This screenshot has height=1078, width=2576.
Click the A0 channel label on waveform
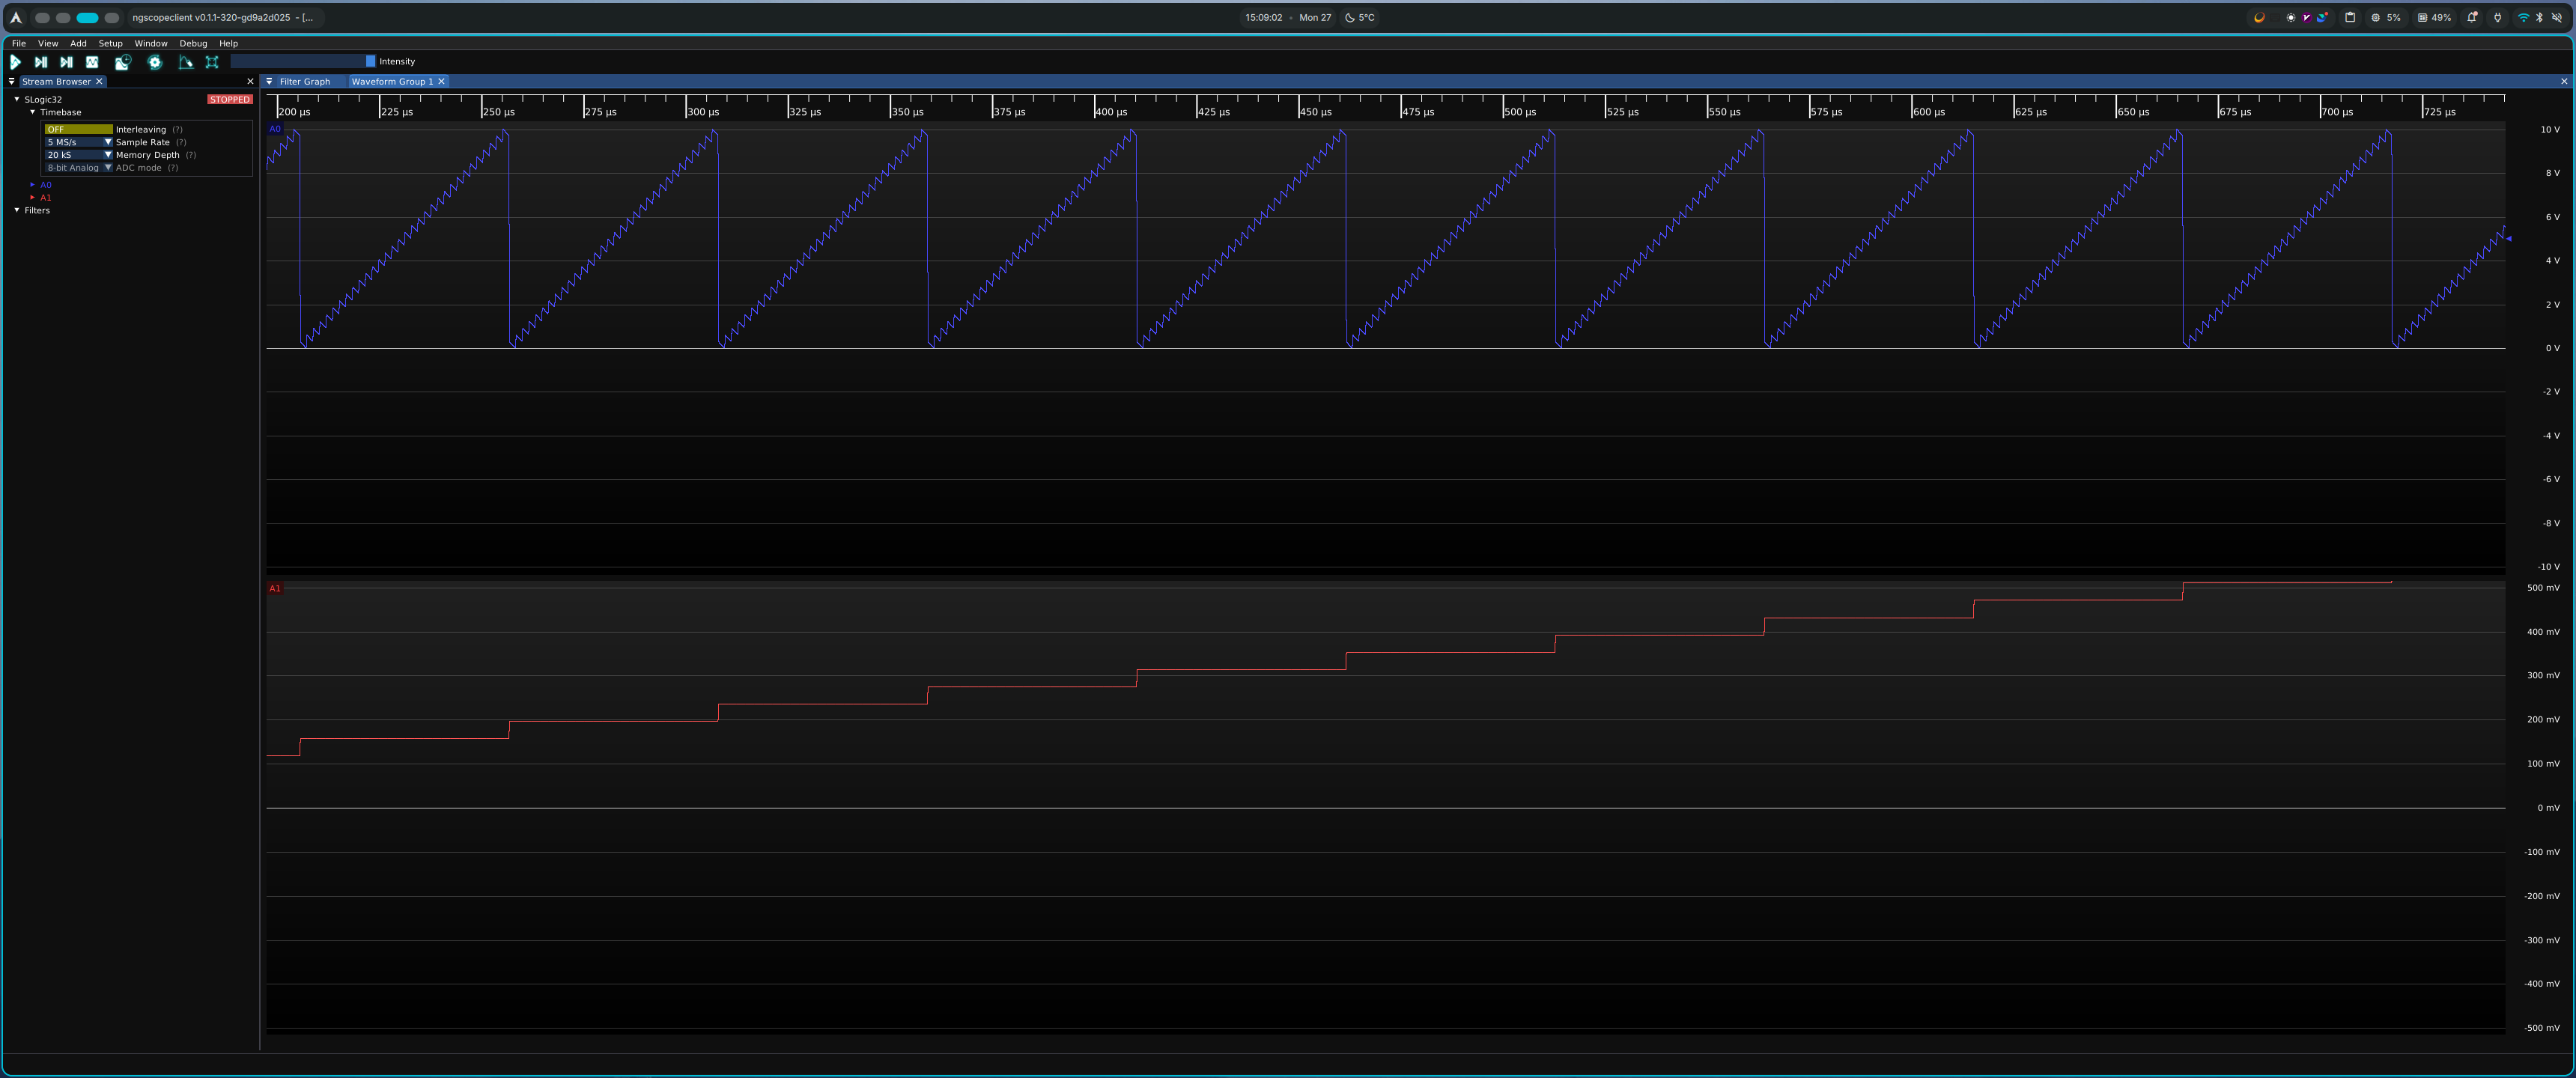click(275, 129)
